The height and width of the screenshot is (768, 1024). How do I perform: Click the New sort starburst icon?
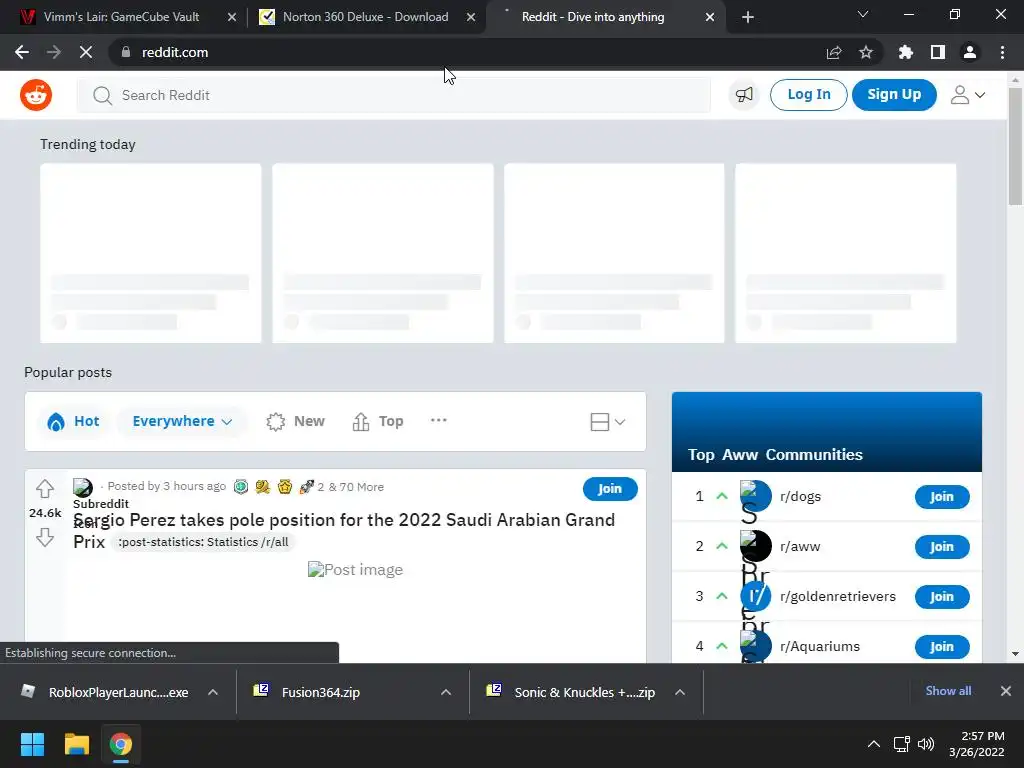(276, 422)
